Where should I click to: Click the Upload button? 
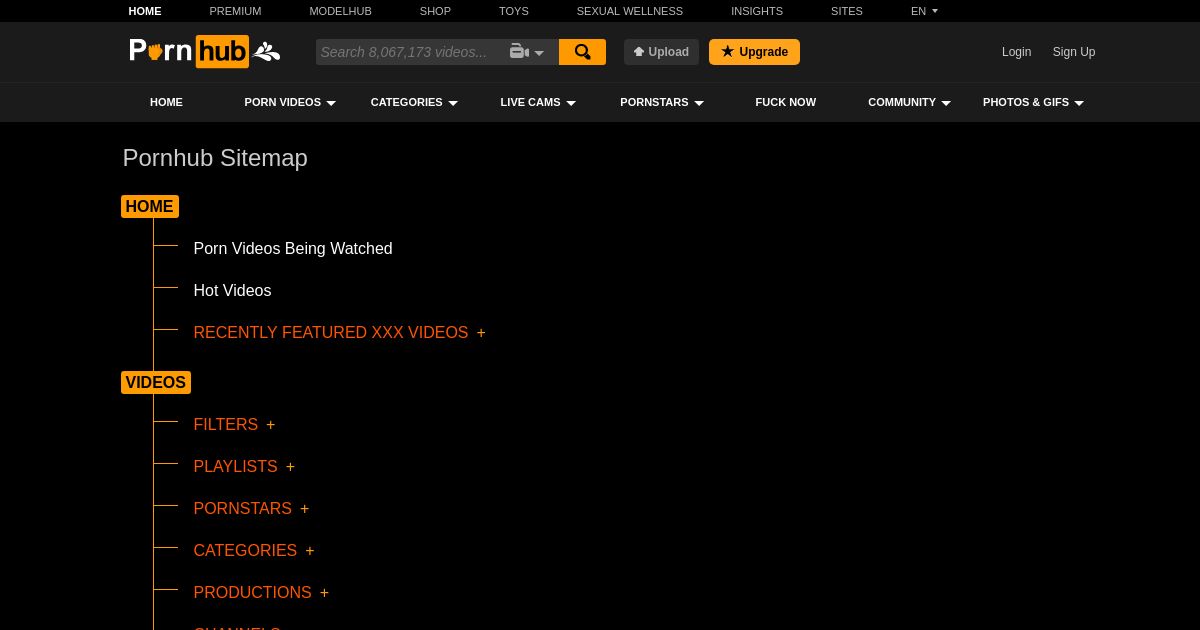coord(661,52)
